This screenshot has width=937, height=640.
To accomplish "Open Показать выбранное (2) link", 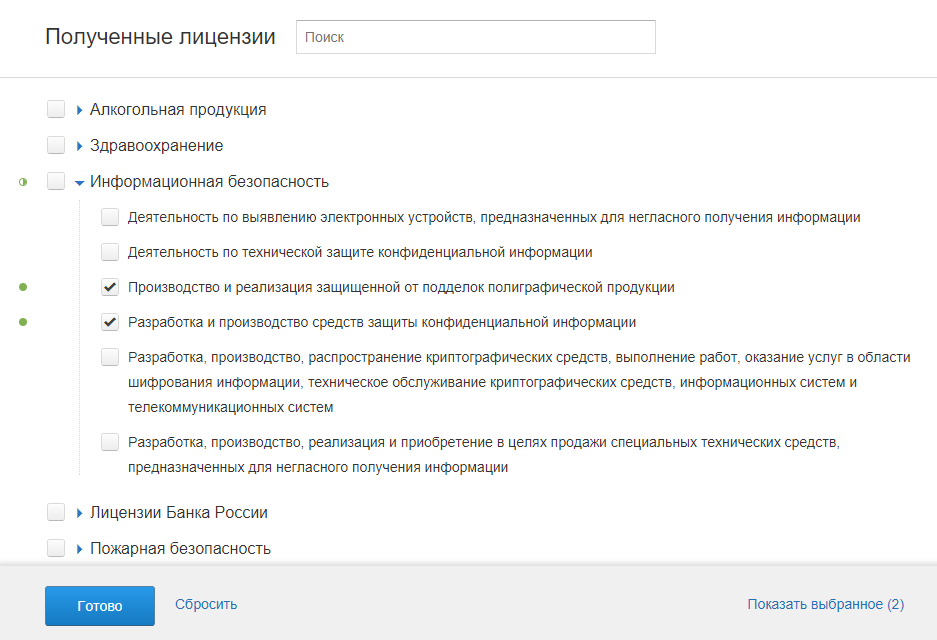I will coord(825,604).
